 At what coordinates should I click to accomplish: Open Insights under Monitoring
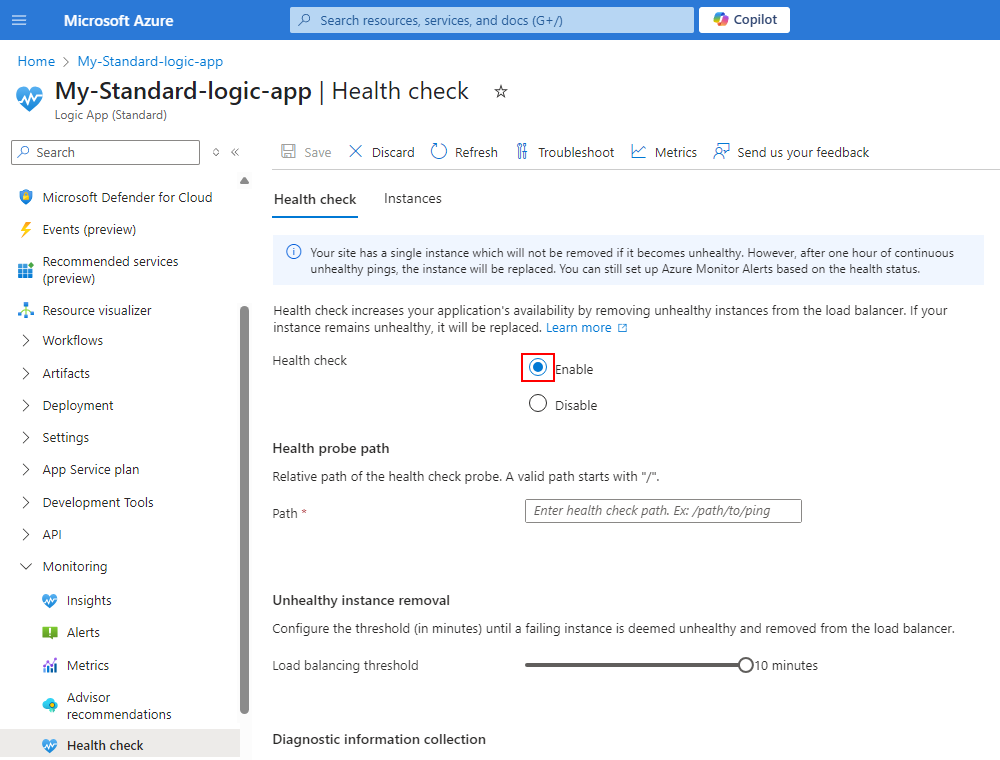click(89, 601)
